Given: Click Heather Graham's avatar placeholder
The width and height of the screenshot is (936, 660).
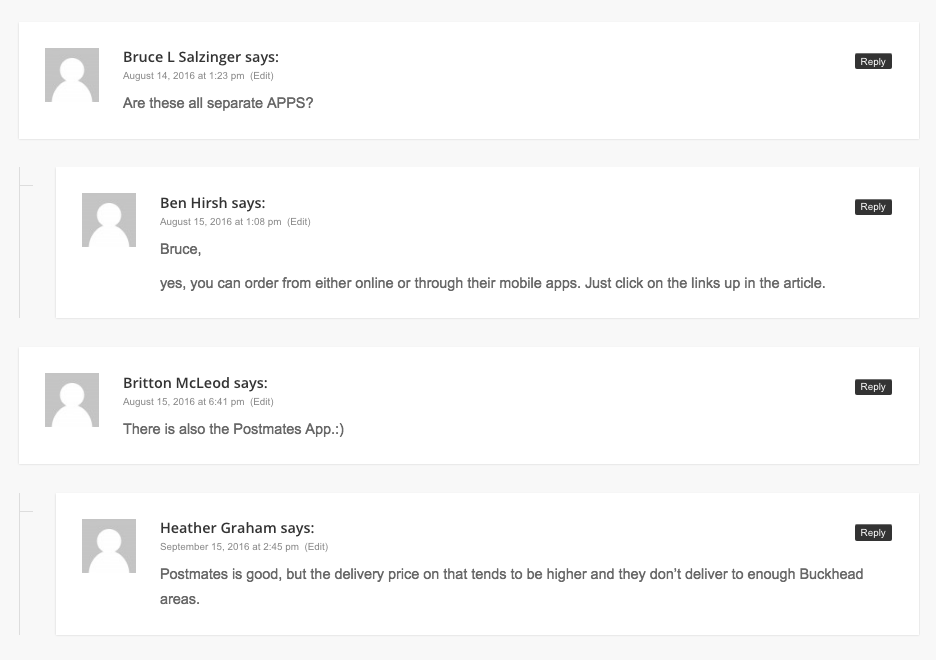Looking at the screenshot, I should point(109,546).
